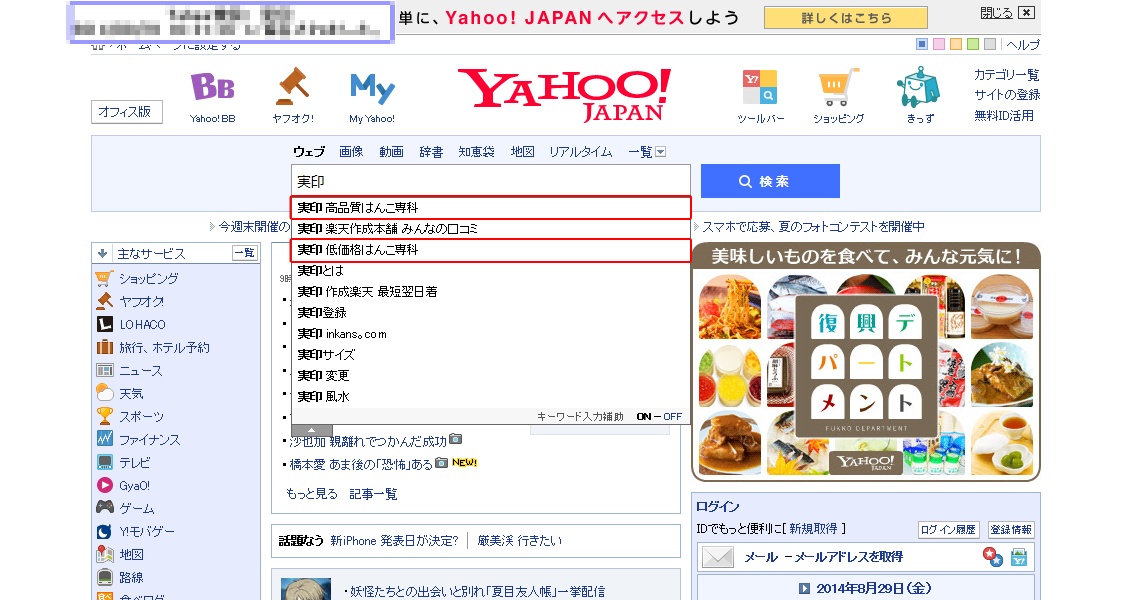Open the Yahoo Auctions gavel icon
Screen dimensions: 1130x600
coord(293,86)
